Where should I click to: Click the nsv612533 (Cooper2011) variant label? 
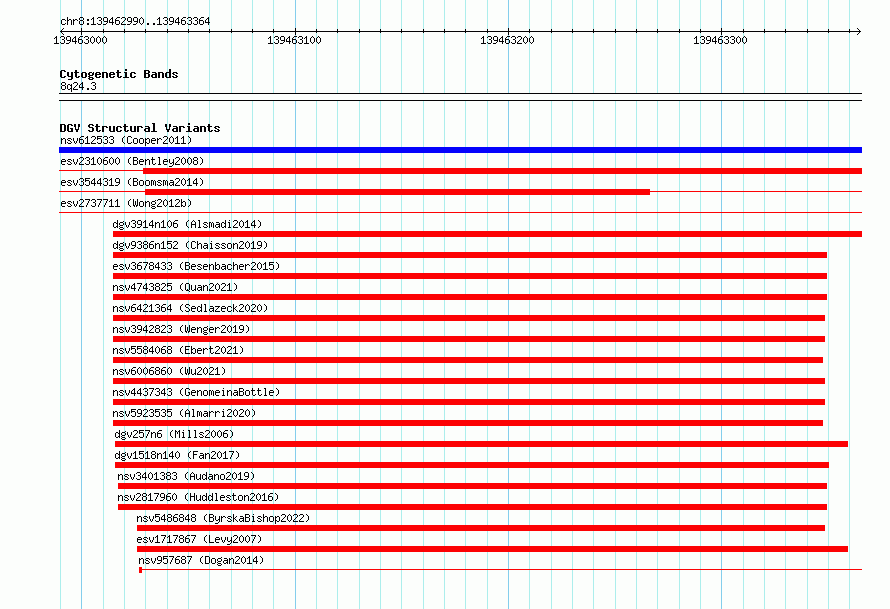coord(126,140)
